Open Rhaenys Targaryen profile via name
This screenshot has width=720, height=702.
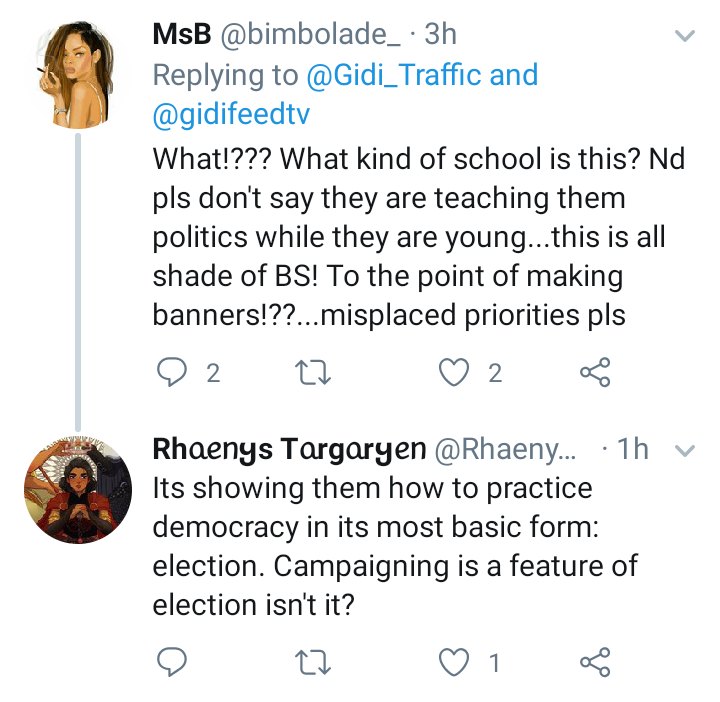tap(288, 450)
